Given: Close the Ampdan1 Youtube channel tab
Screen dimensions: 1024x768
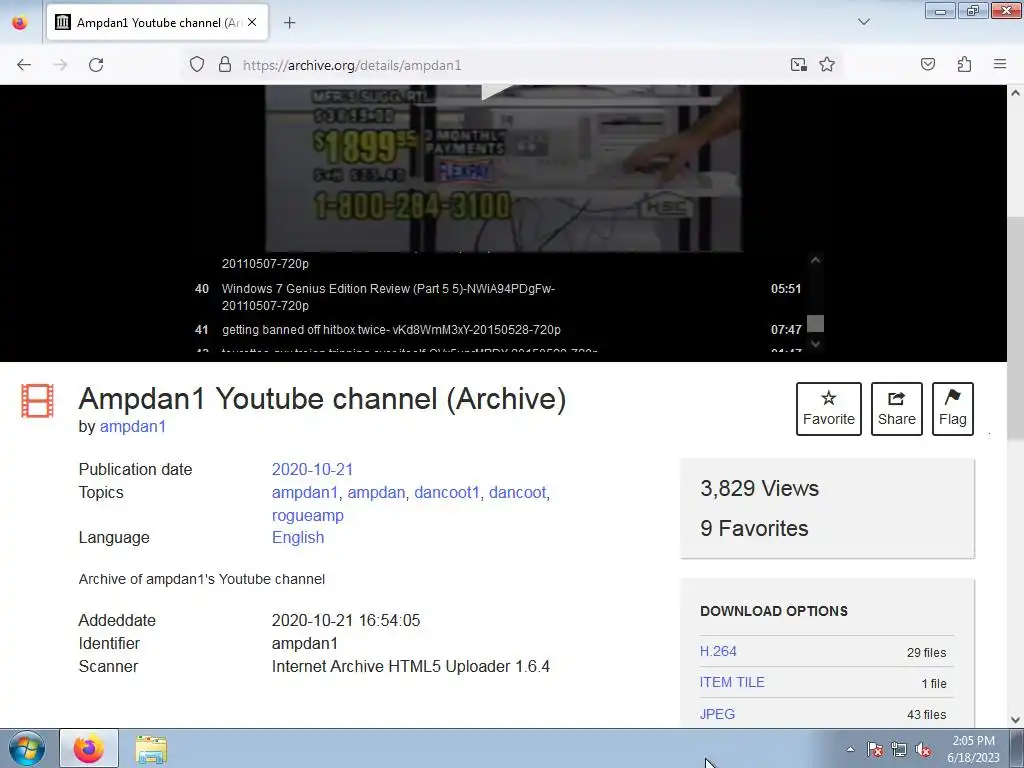Looking at the screenshot, I should 252,22.
